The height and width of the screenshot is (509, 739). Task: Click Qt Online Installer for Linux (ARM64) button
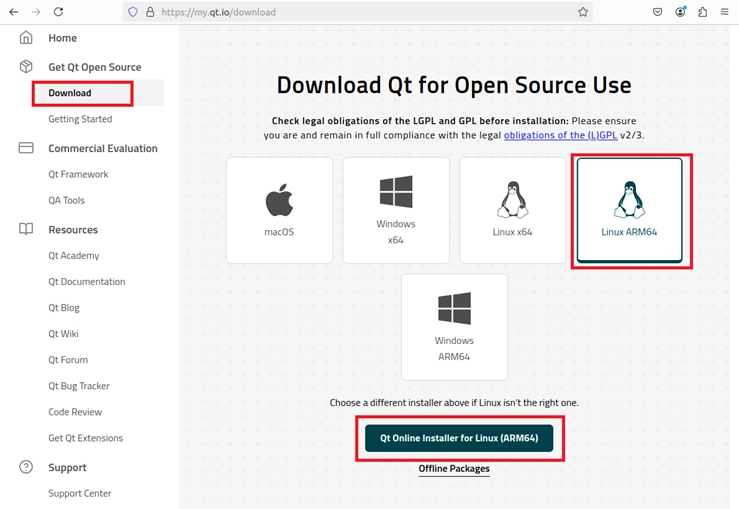pos(459,438)
